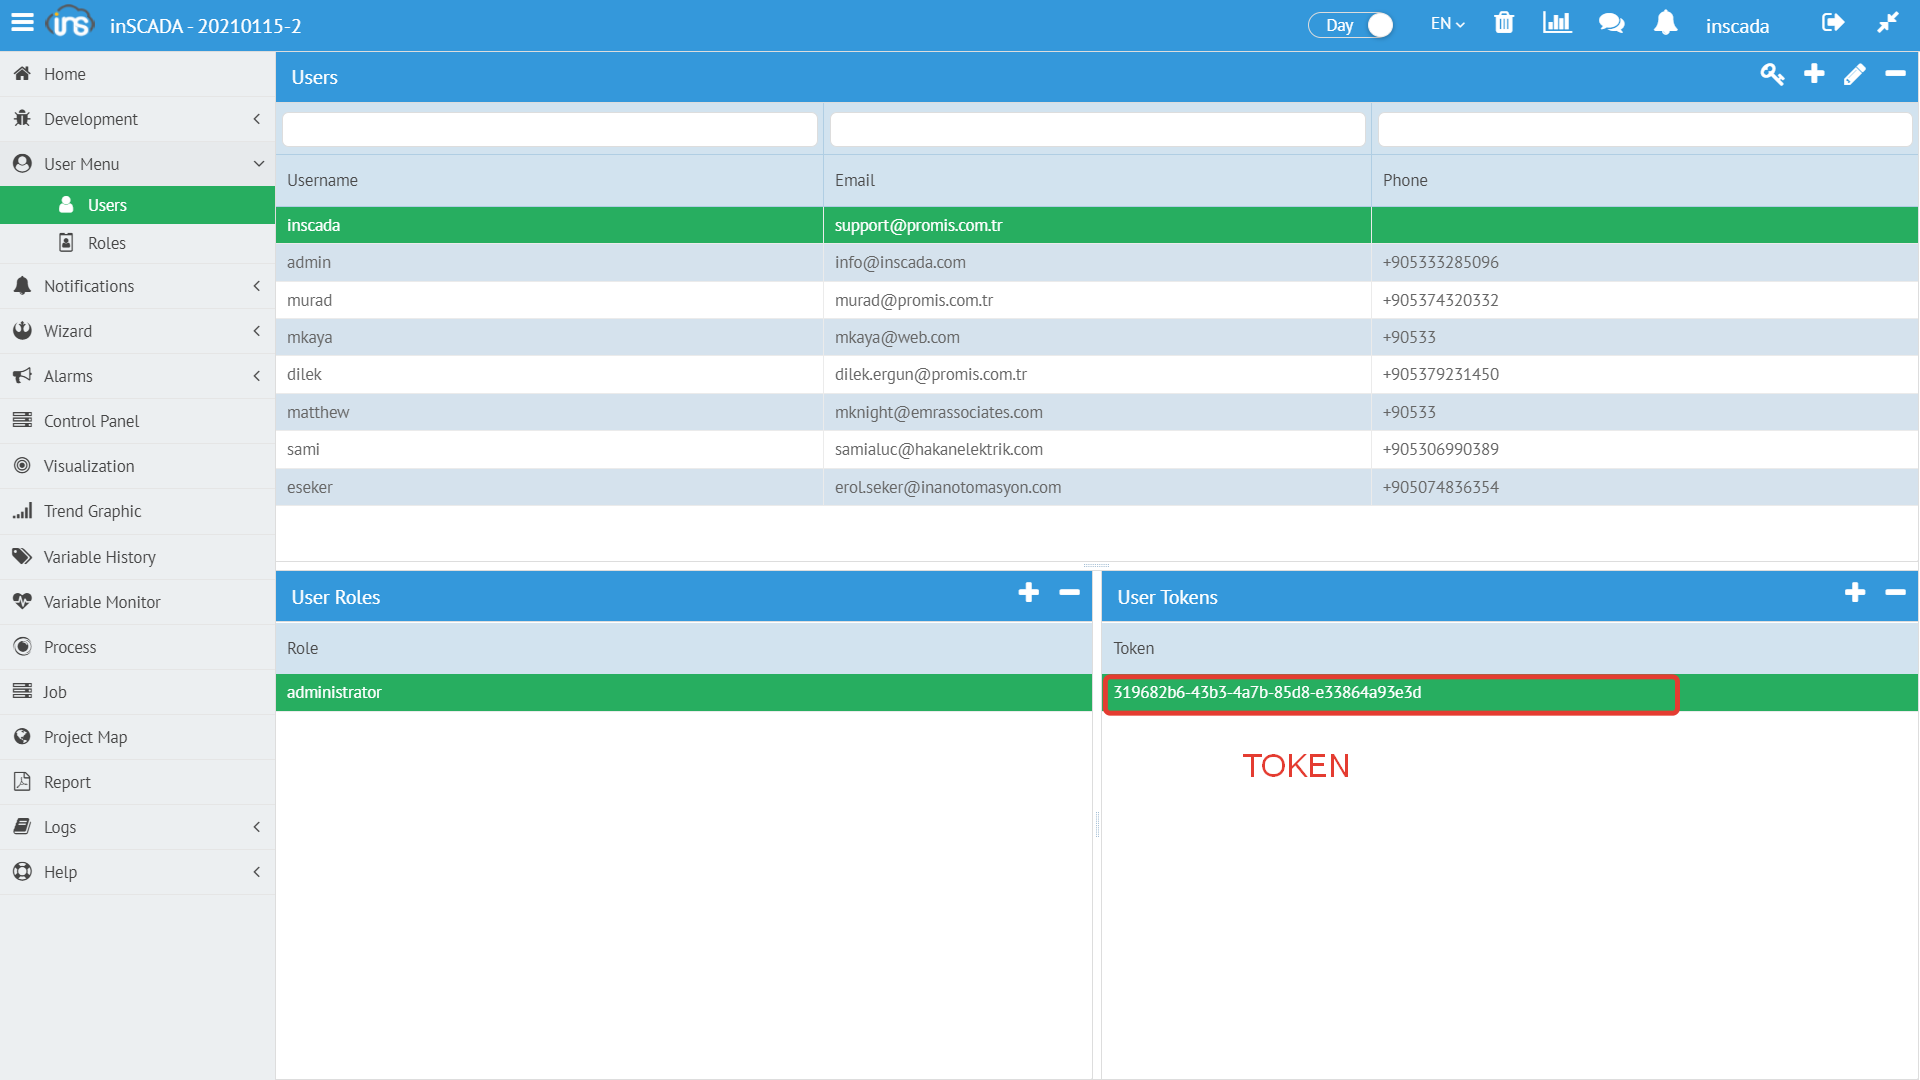
Task: Open Visualization in sidebar
Action: pyautogui.click(x=138, y=466)
